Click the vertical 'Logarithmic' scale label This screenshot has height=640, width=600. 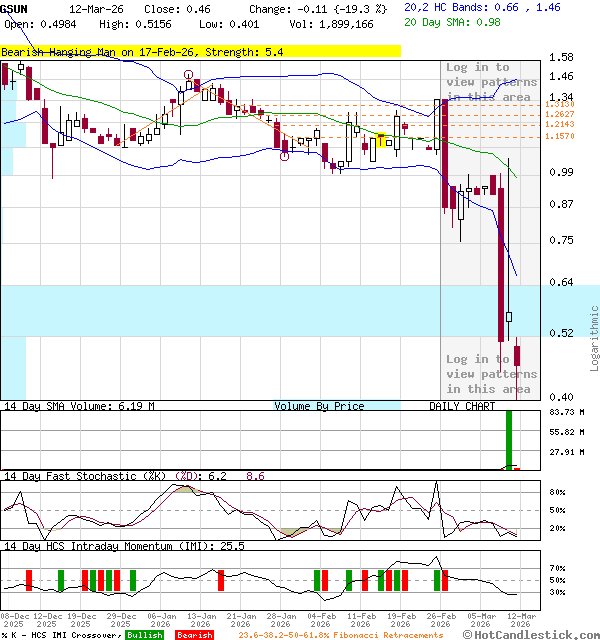[594, 337]
